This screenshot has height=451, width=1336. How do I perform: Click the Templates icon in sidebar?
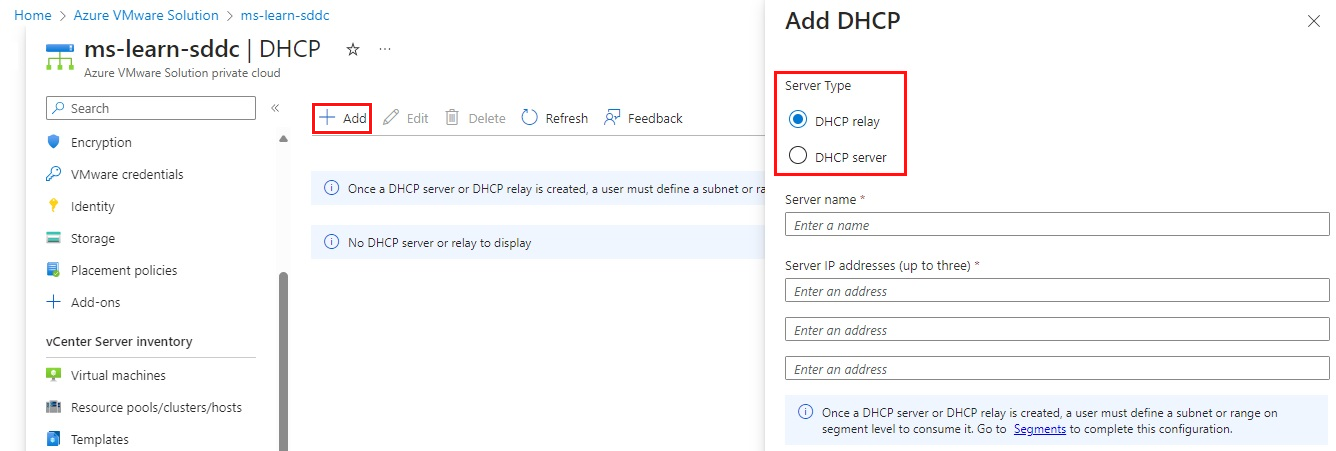pyautogui.click(x=54, y=439)
